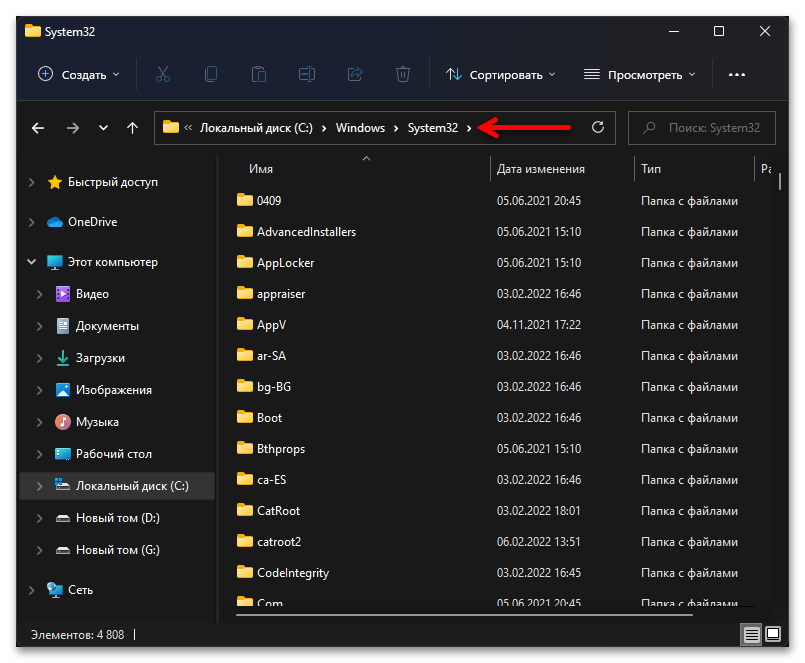
Task: Click the Paste clipboard icon
Action: [259, 74]
